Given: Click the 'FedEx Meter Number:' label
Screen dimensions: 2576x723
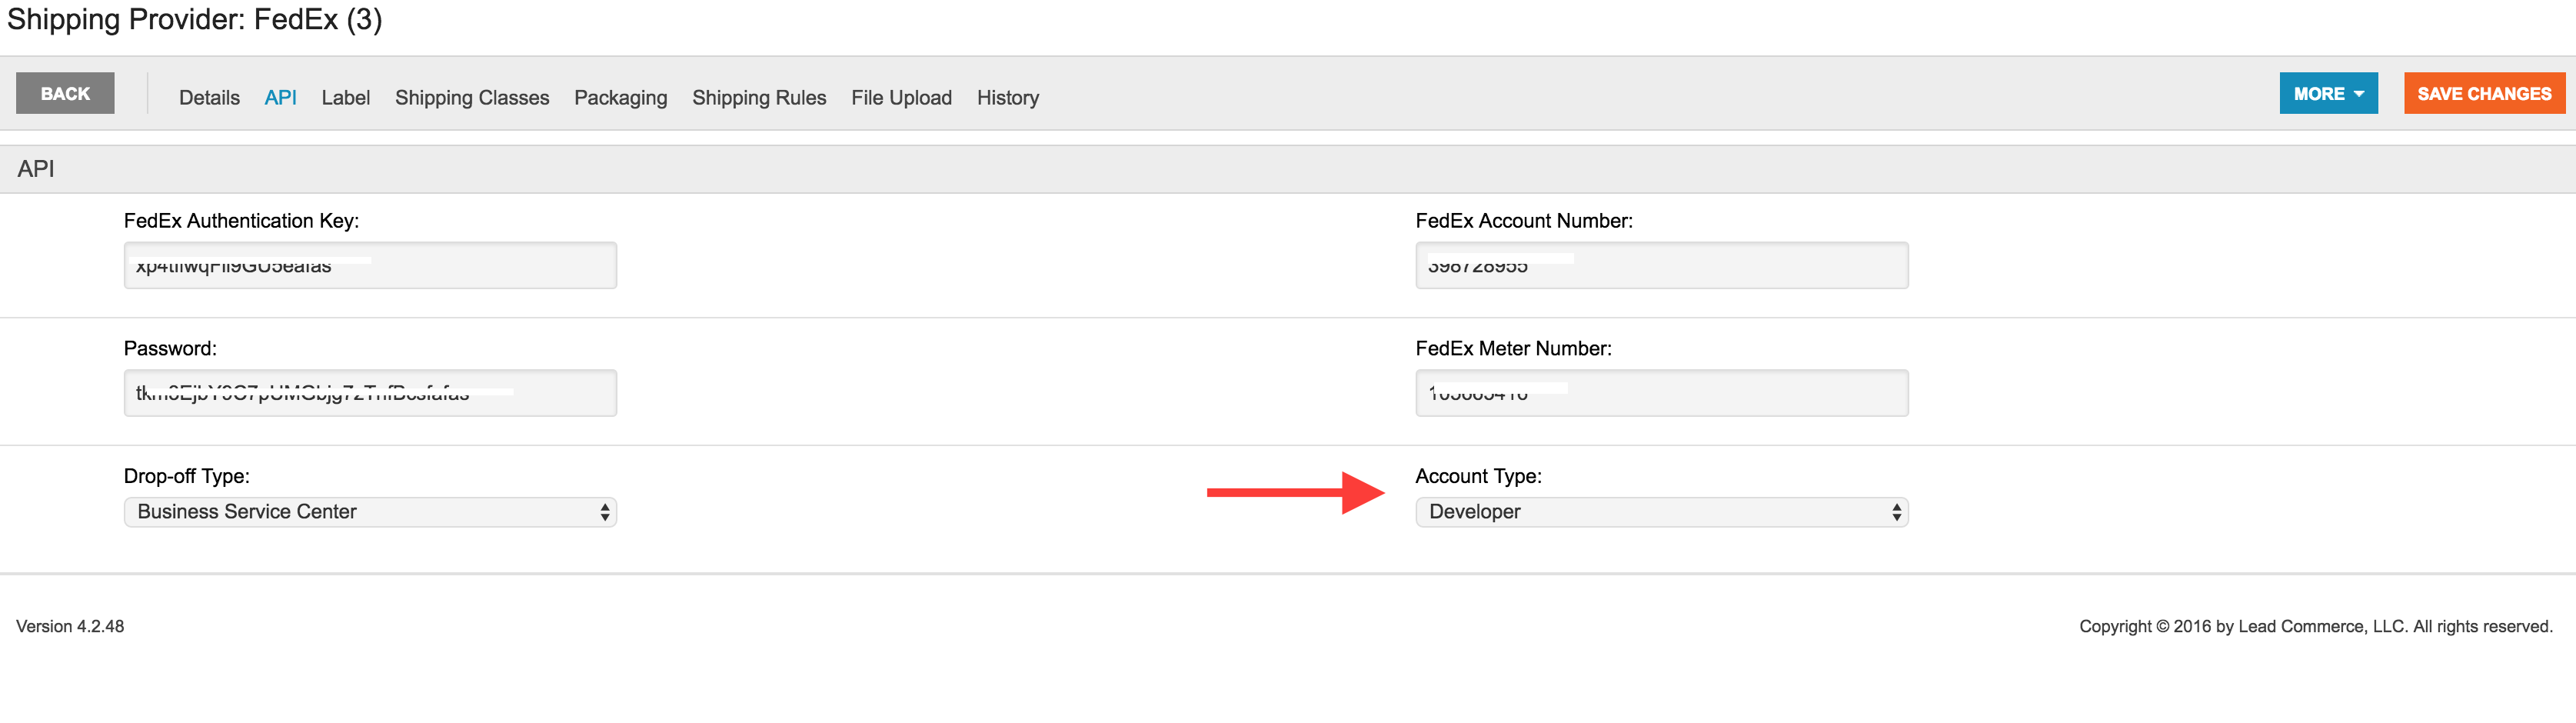Looking at the screenshot, I should click(x=1513, y=348).
